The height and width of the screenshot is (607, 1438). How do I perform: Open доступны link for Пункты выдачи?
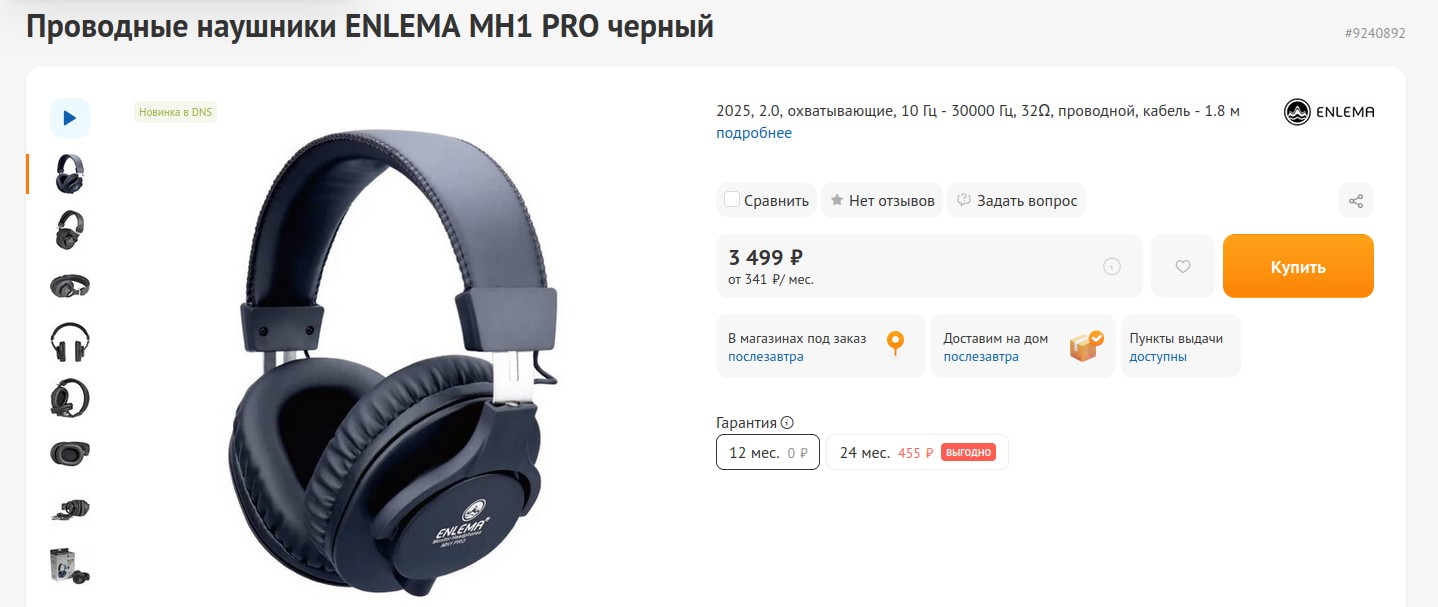tap(1158, 357)
